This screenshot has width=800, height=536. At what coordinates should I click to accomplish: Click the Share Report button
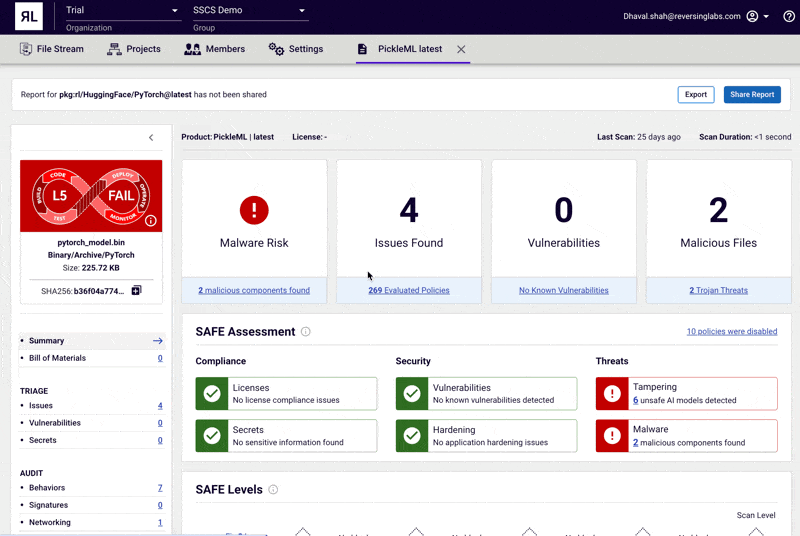pos(752,94)
